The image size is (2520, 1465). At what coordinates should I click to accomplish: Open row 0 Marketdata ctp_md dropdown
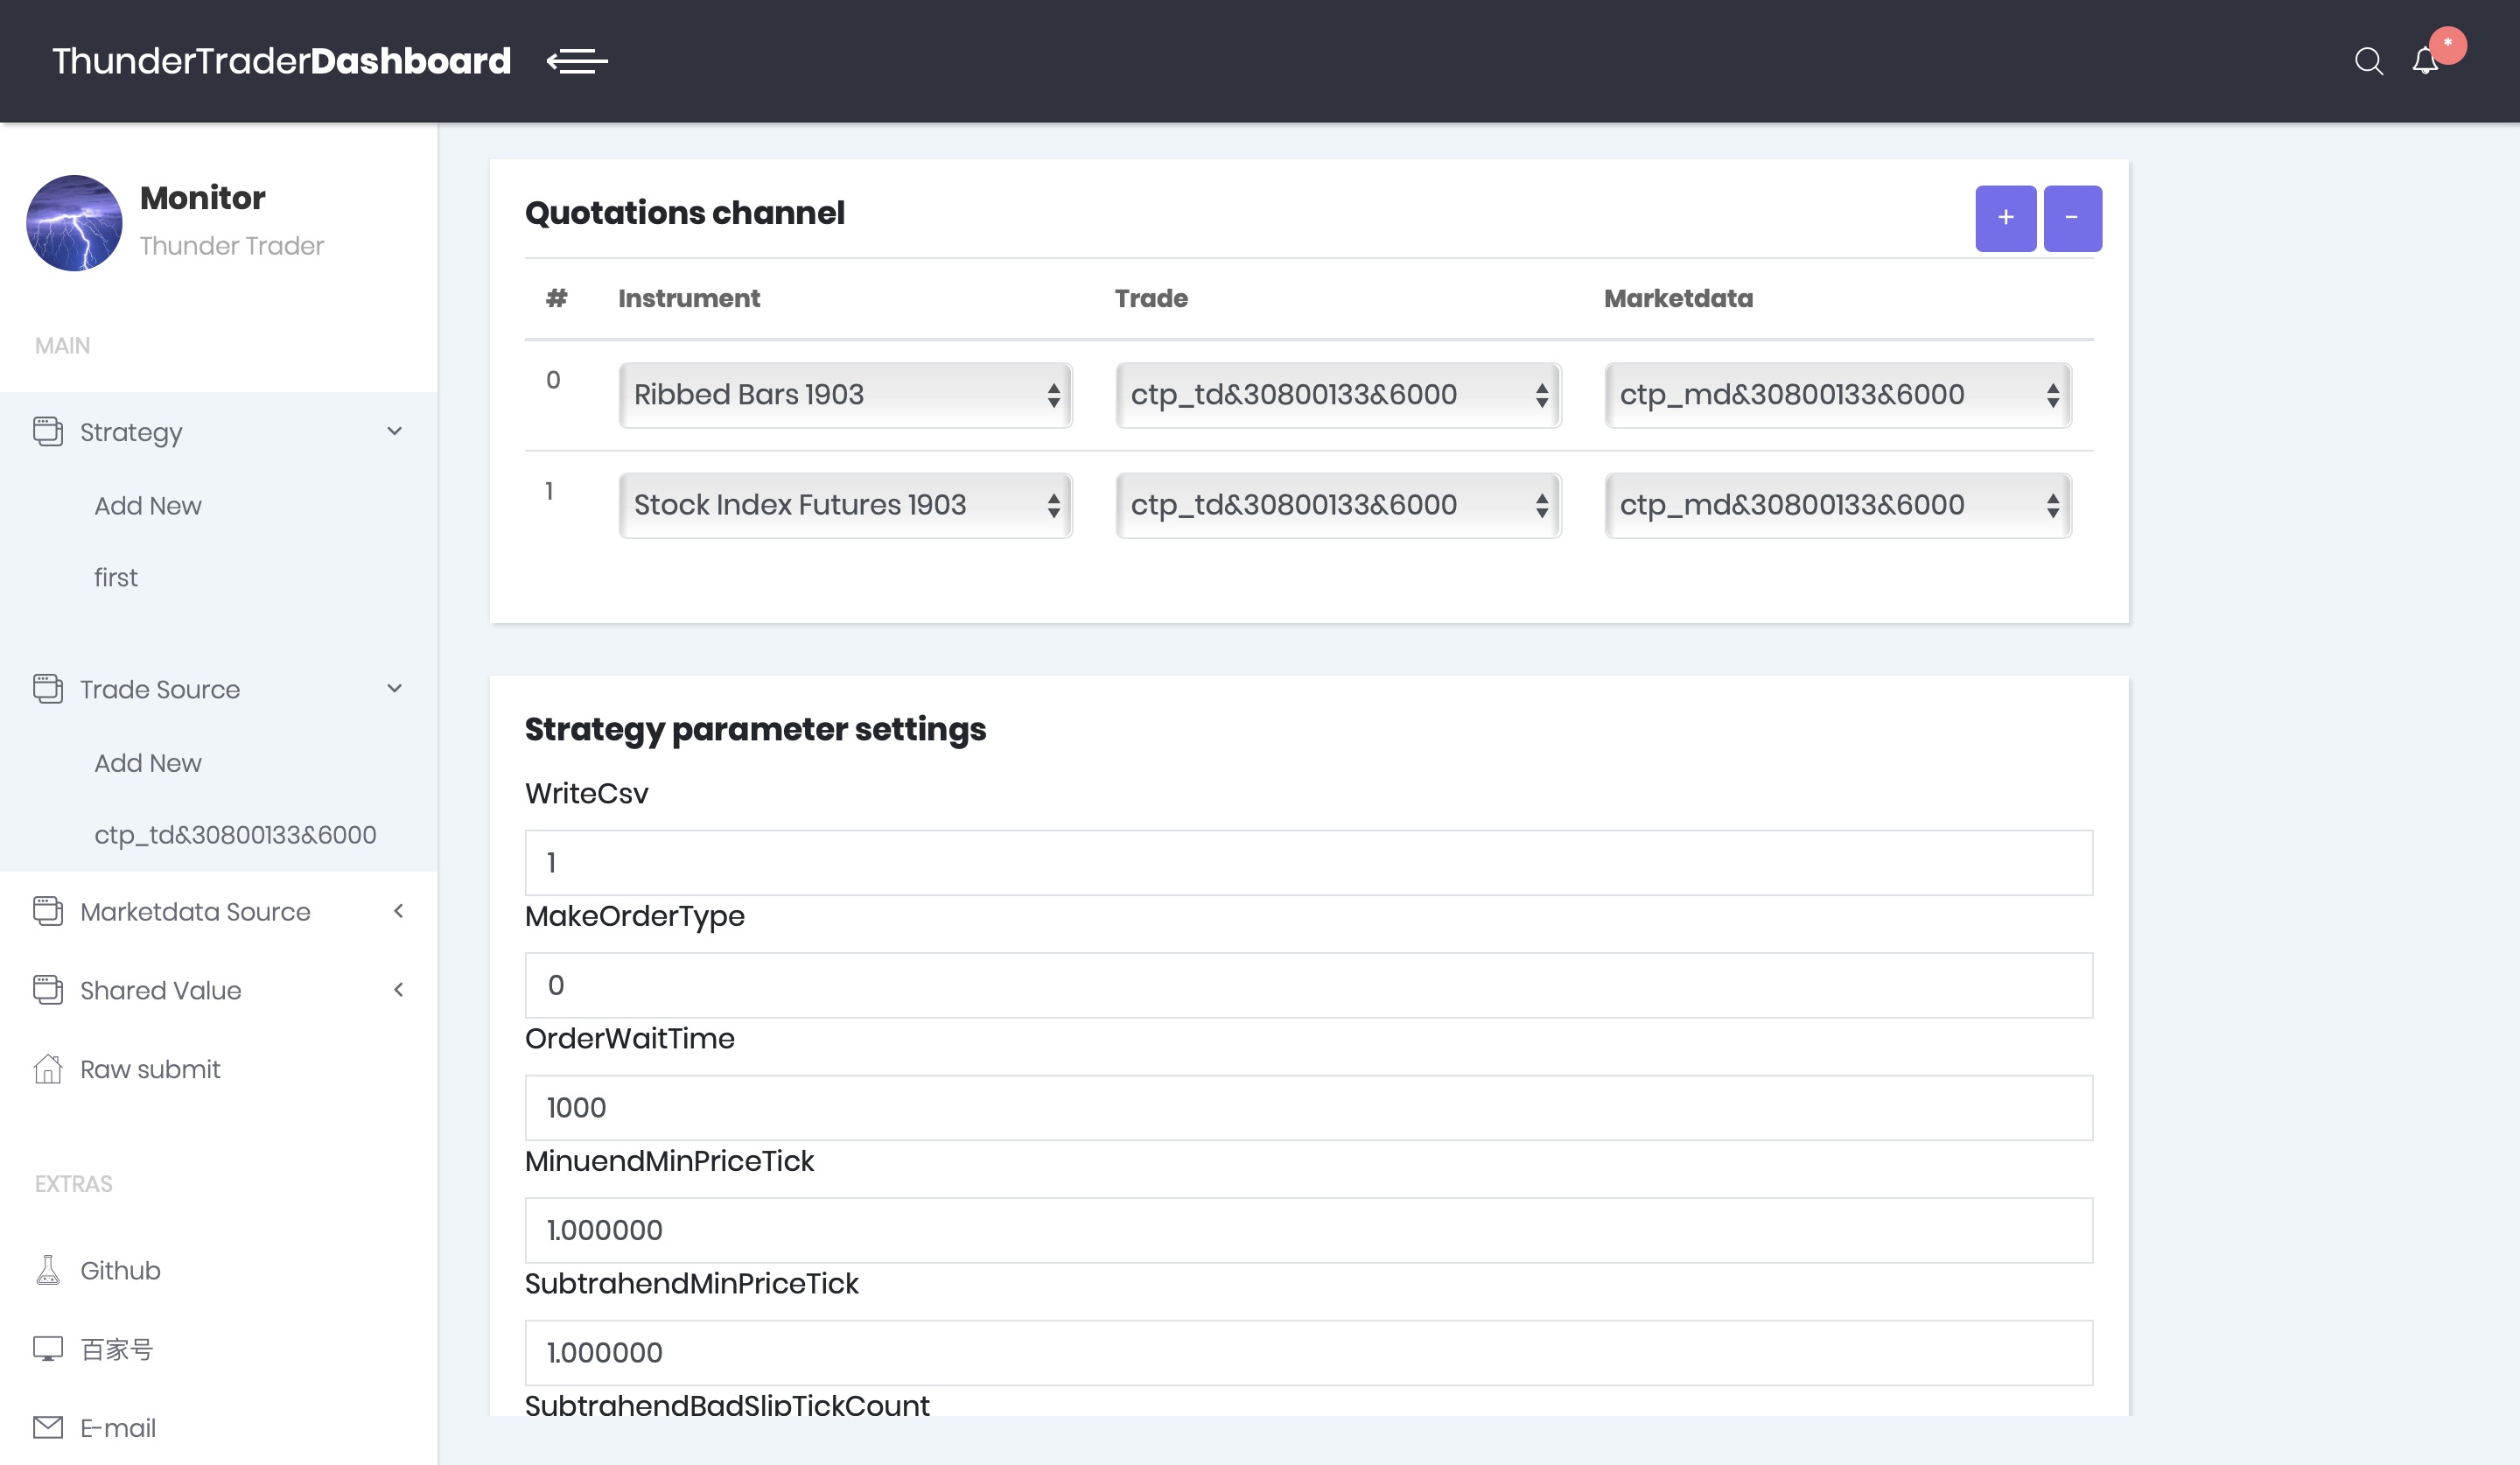1837,395
